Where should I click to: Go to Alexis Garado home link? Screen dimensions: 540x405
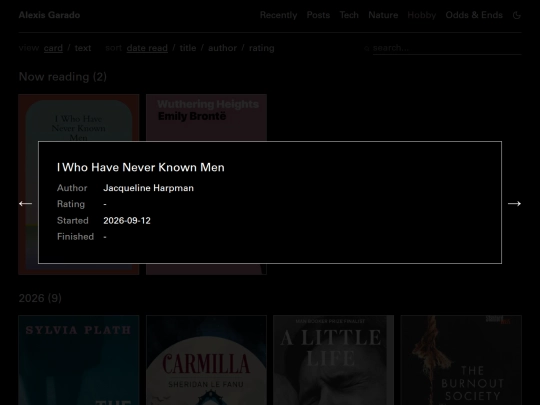tap(49, 15)
